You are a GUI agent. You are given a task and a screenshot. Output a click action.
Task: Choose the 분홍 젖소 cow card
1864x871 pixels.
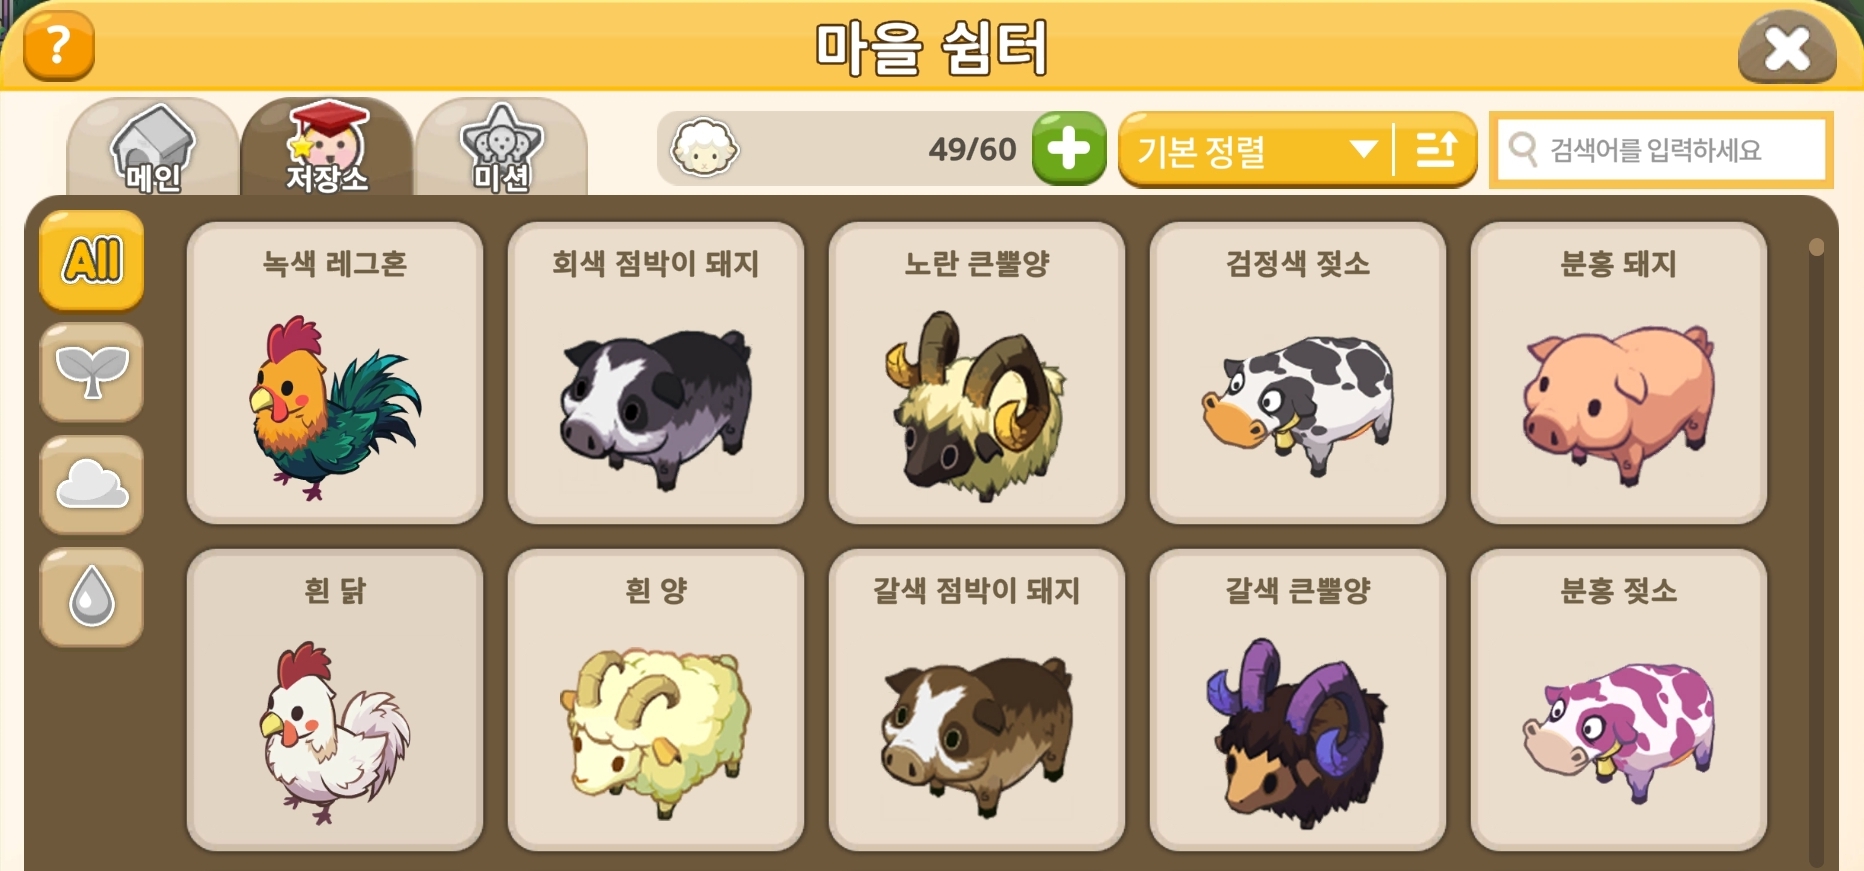[1619, 700]
